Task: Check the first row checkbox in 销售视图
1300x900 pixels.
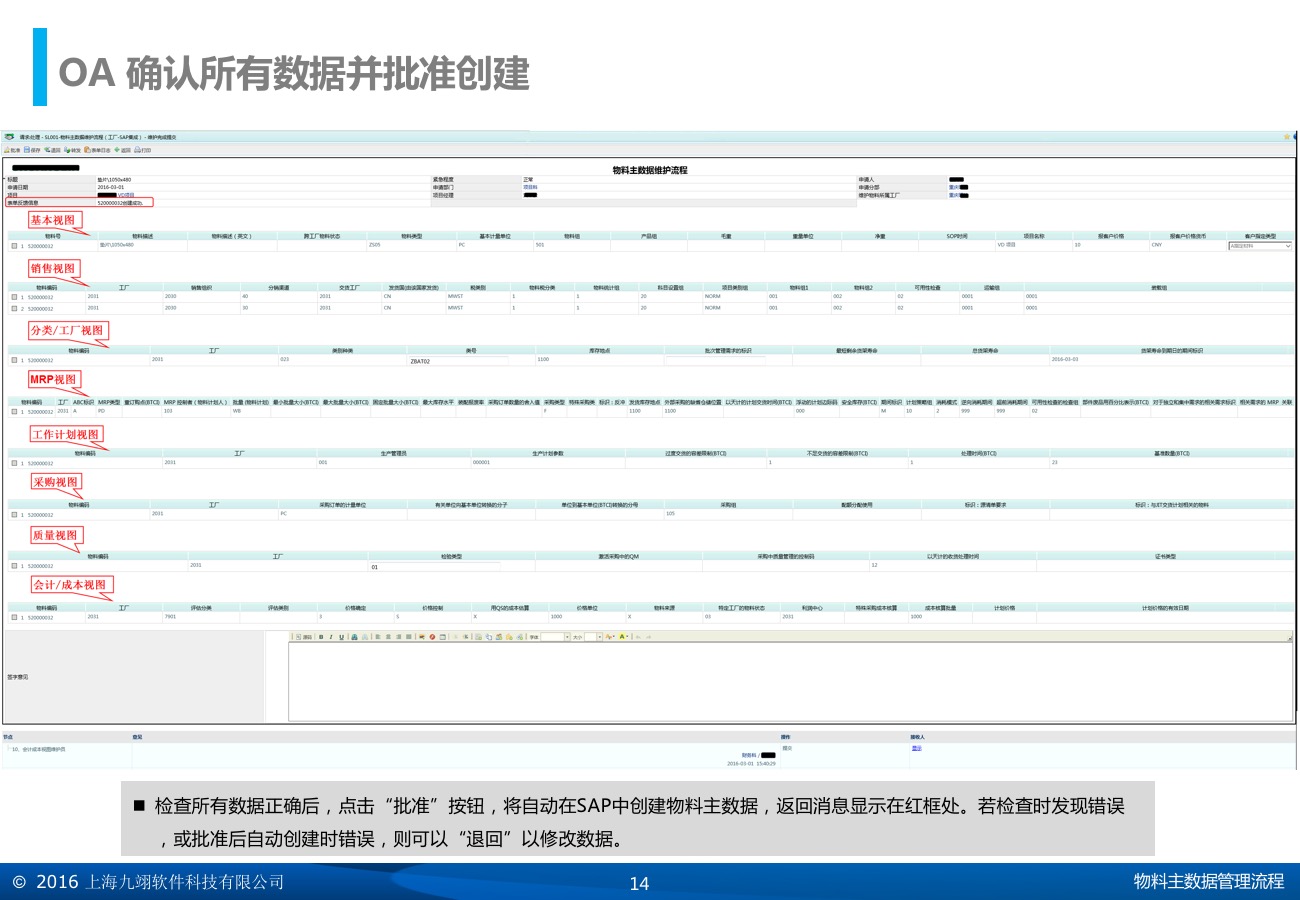Action: (14, 297)
